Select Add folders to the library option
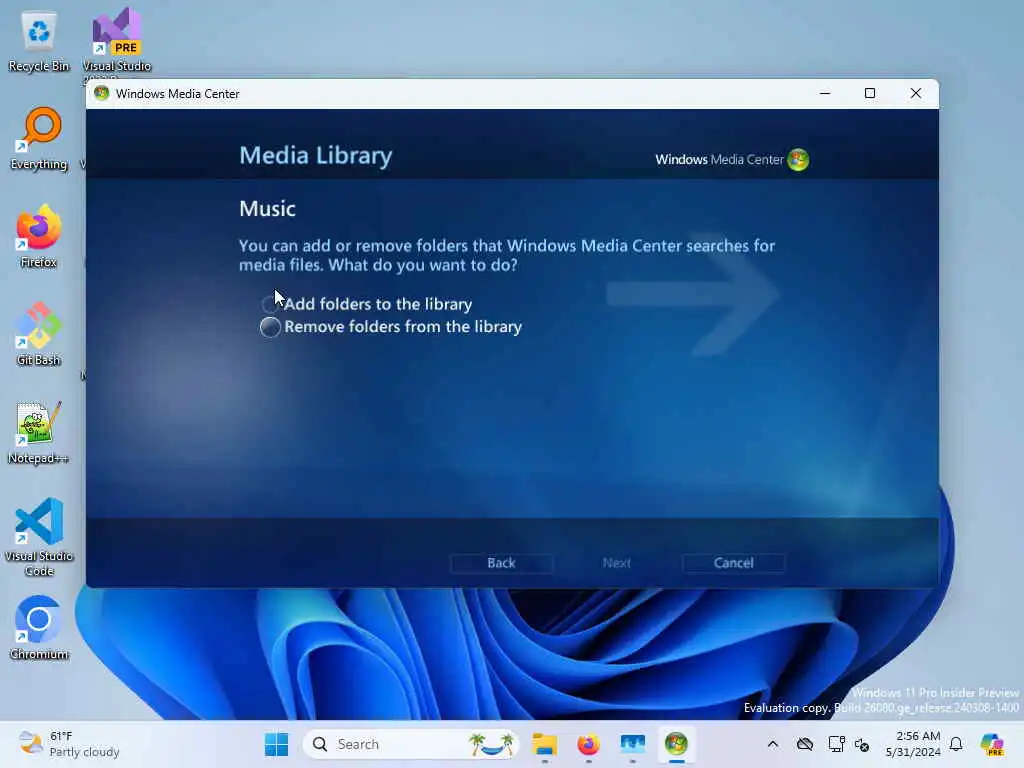The height and width of the screenshot is (768, 1024). [x=368, y=304]
